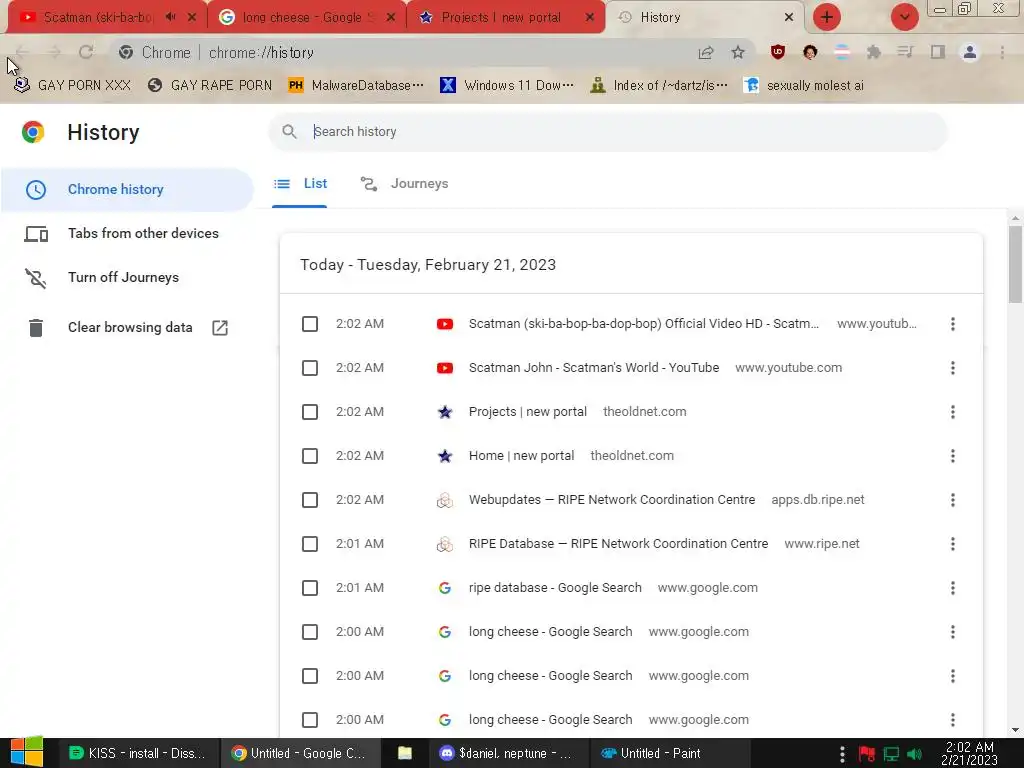
Task: Switch to the Projects new portal tab
Action: pyautogui.click(x=501, y=17)
